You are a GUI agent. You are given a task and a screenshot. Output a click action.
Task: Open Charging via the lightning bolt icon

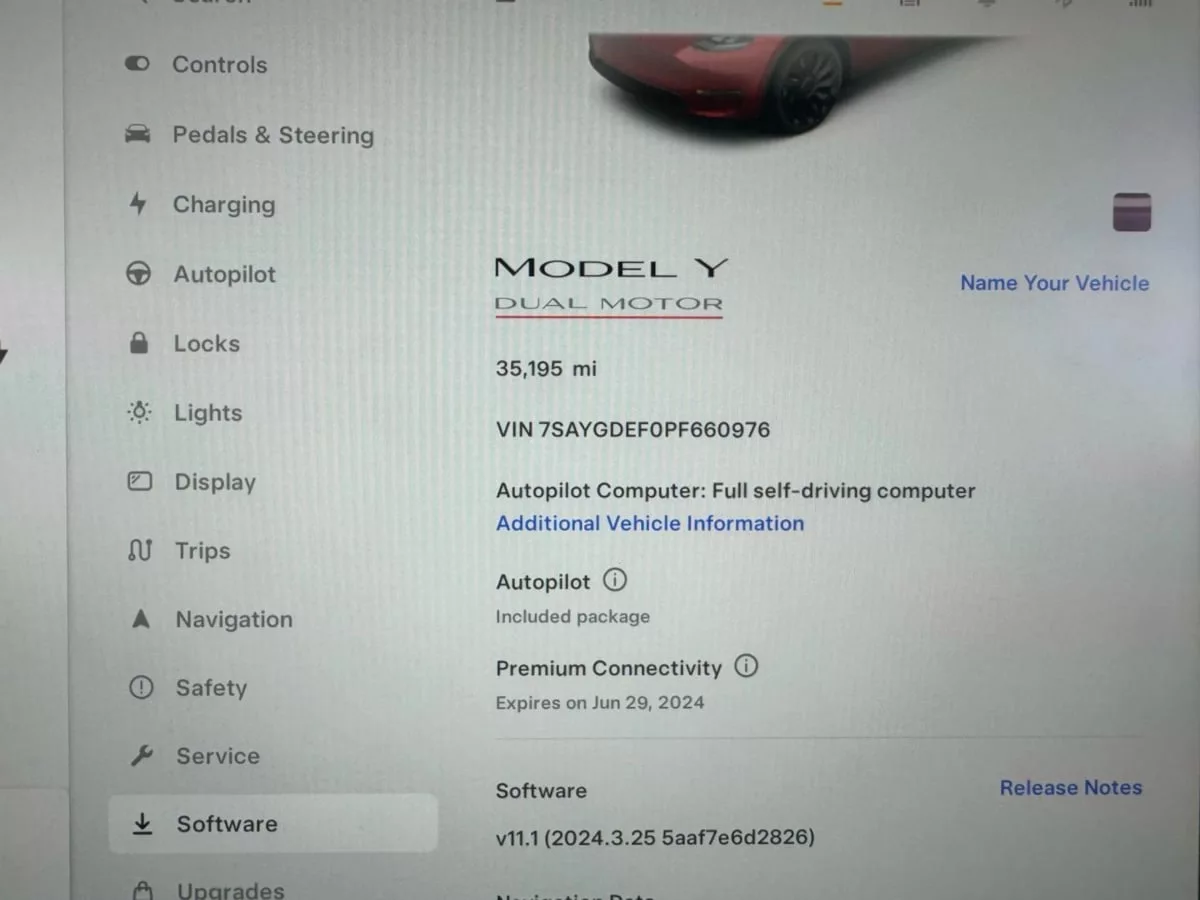click(x=138, y=204)
